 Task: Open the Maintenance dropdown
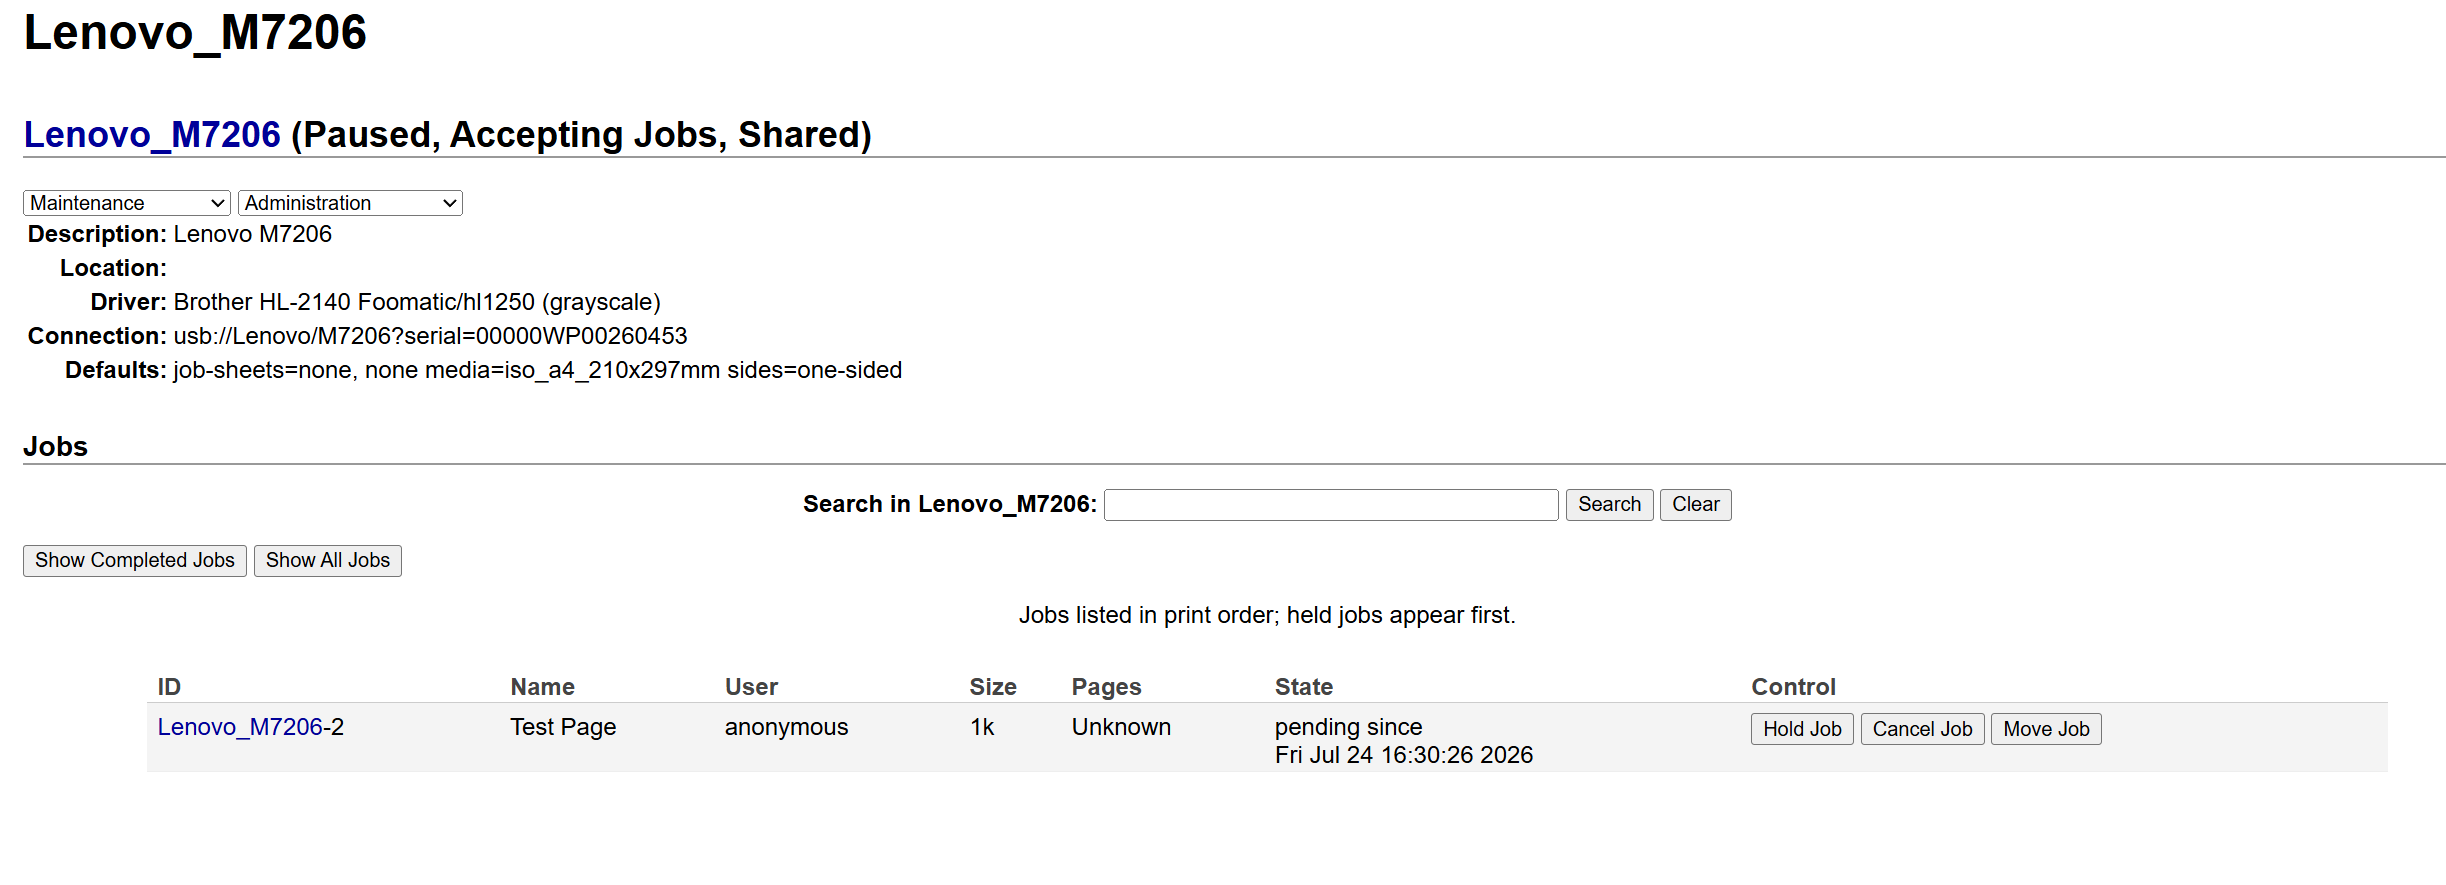(127, 203)
